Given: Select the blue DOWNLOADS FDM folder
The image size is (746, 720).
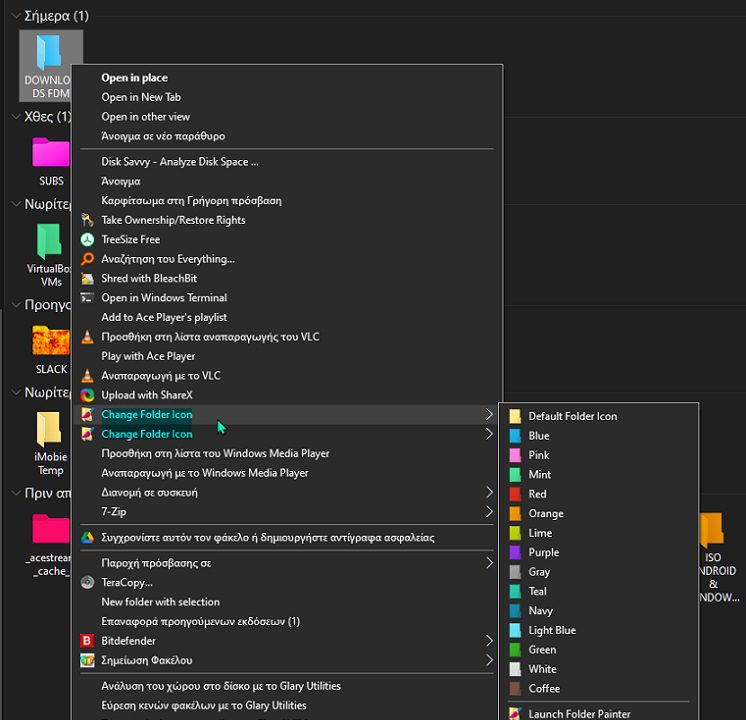Looking at the screenshot, I should point(51,66).
